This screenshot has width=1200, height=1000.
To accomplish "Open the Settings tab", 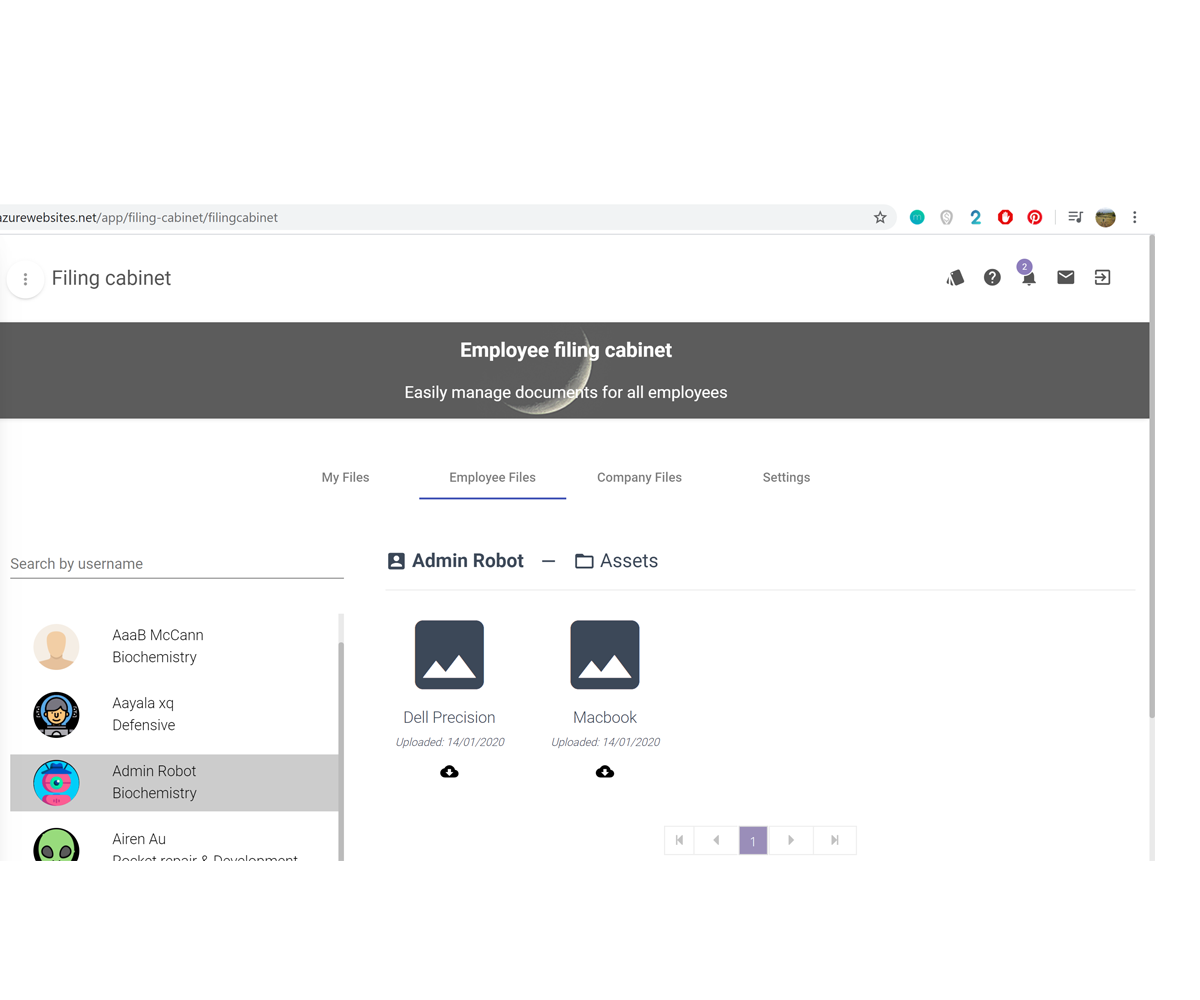I will [786, 477].
